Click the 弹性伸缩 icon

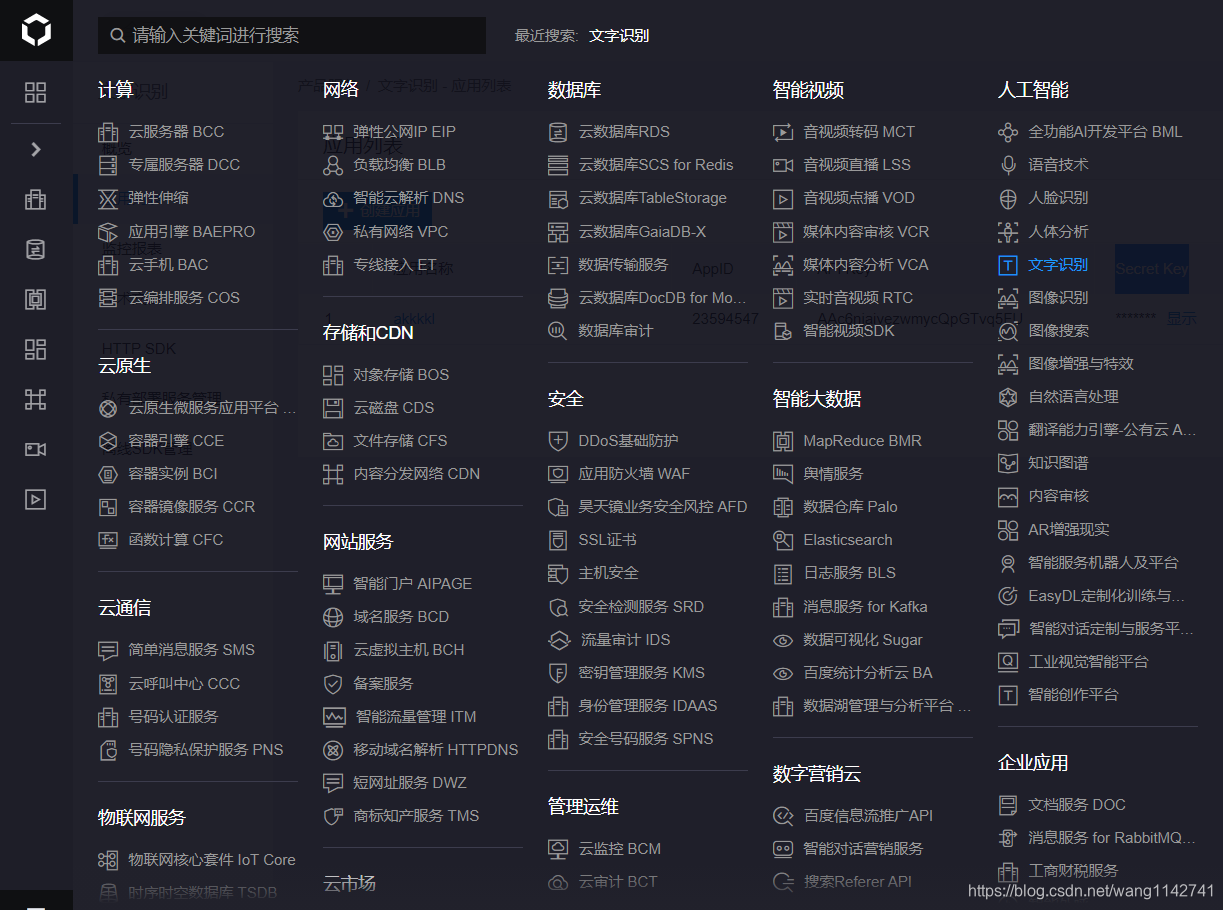click(109, 198)
